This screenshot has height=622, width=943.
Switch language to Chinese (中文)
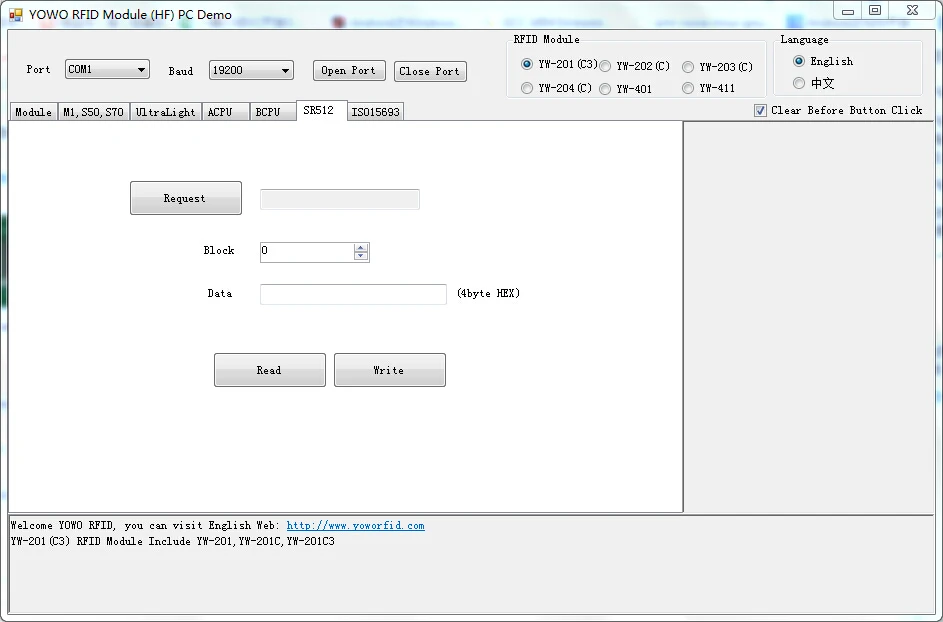click(x=799, y=83)
